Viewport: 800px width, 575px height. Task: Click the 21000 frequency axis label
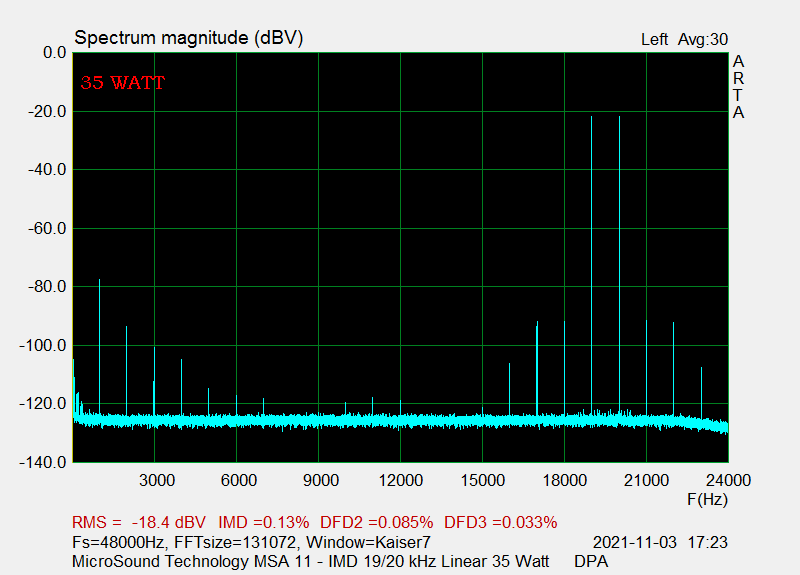pos(646,481)
